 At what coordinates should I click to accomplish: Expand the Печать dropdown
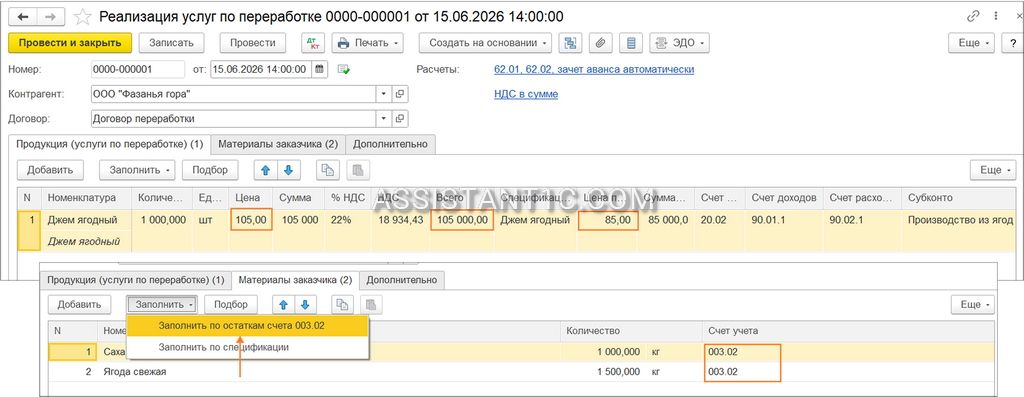pyautogui.click(x=368, y=43)
